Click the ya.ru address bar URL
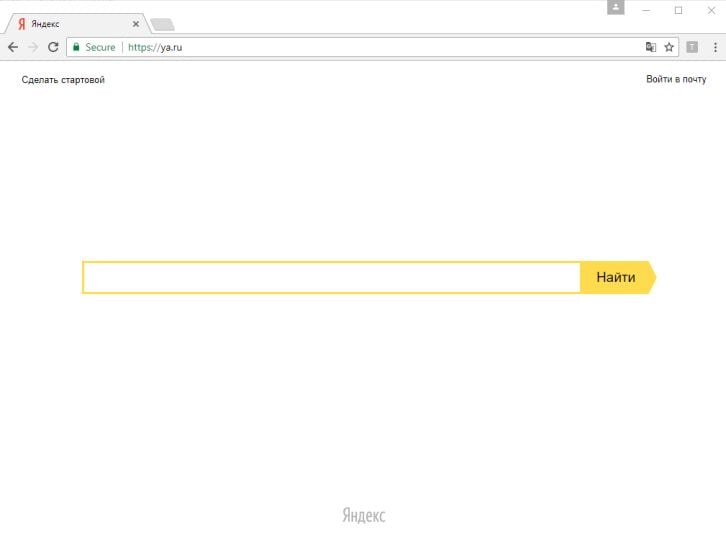The image size is (726, 534). pos(155,47)
